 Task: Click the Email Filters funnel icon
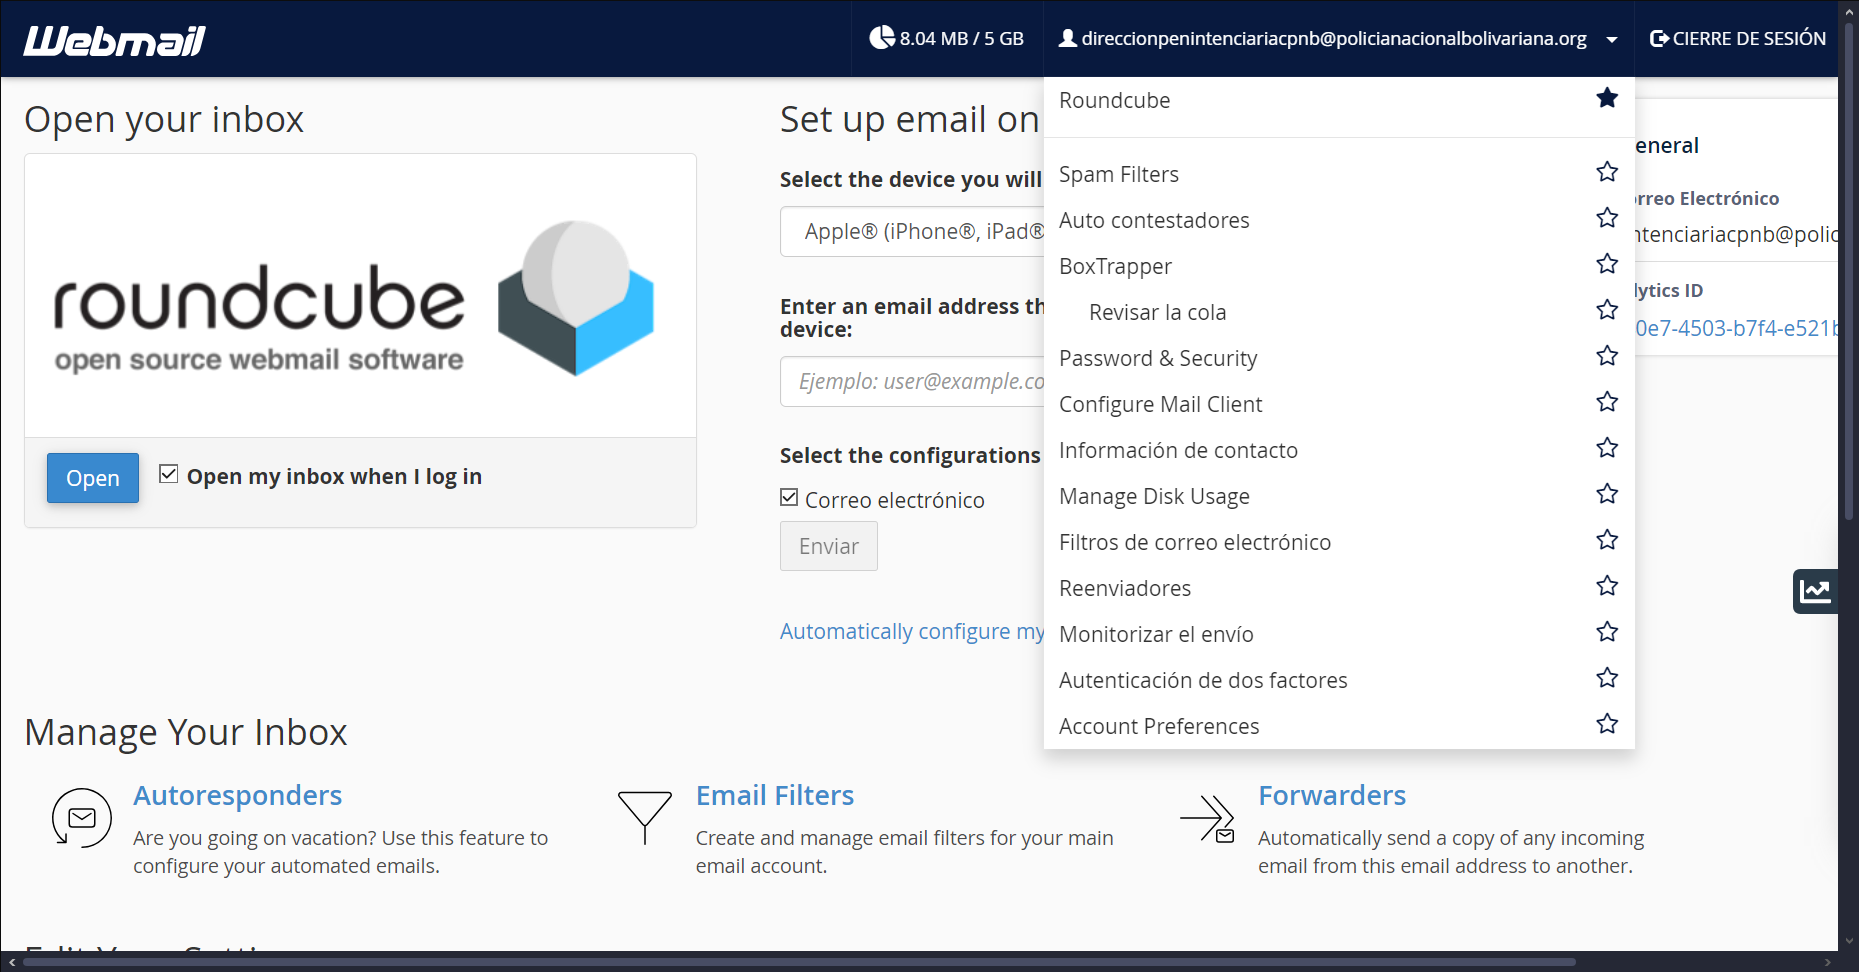coord(644,818)
